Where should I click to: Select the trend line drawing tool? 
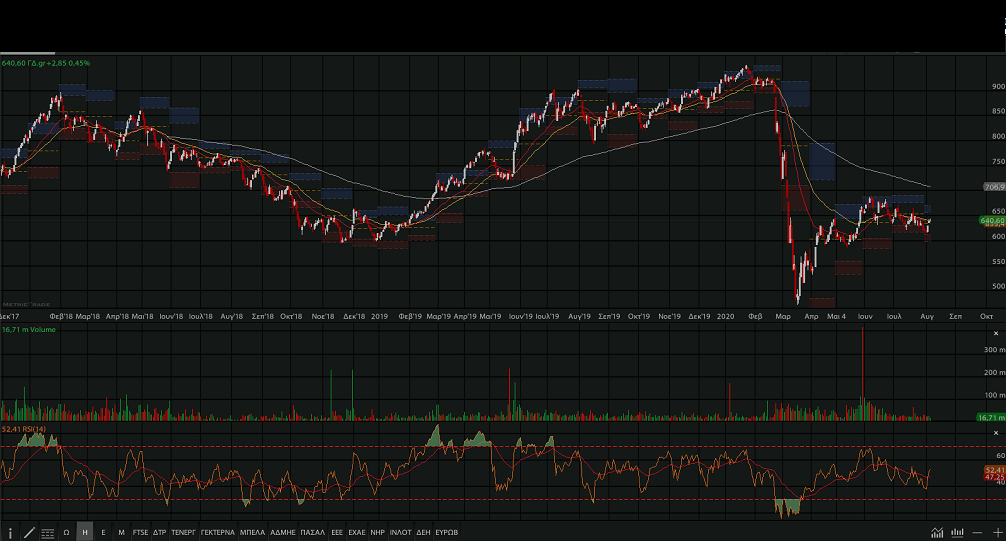(29, 532)
